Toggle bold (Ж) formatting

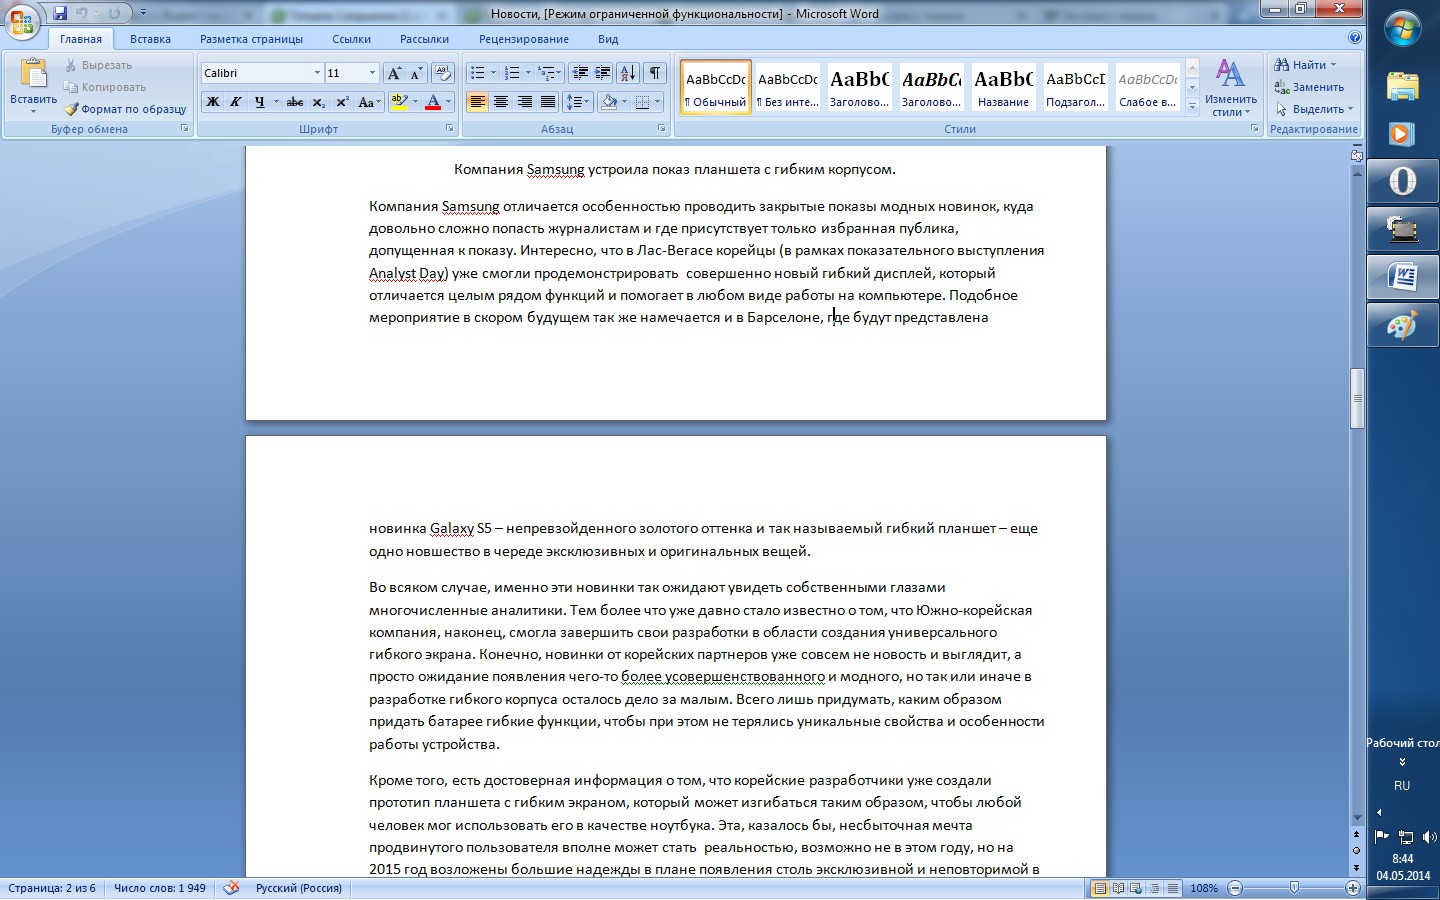point(212,102)
